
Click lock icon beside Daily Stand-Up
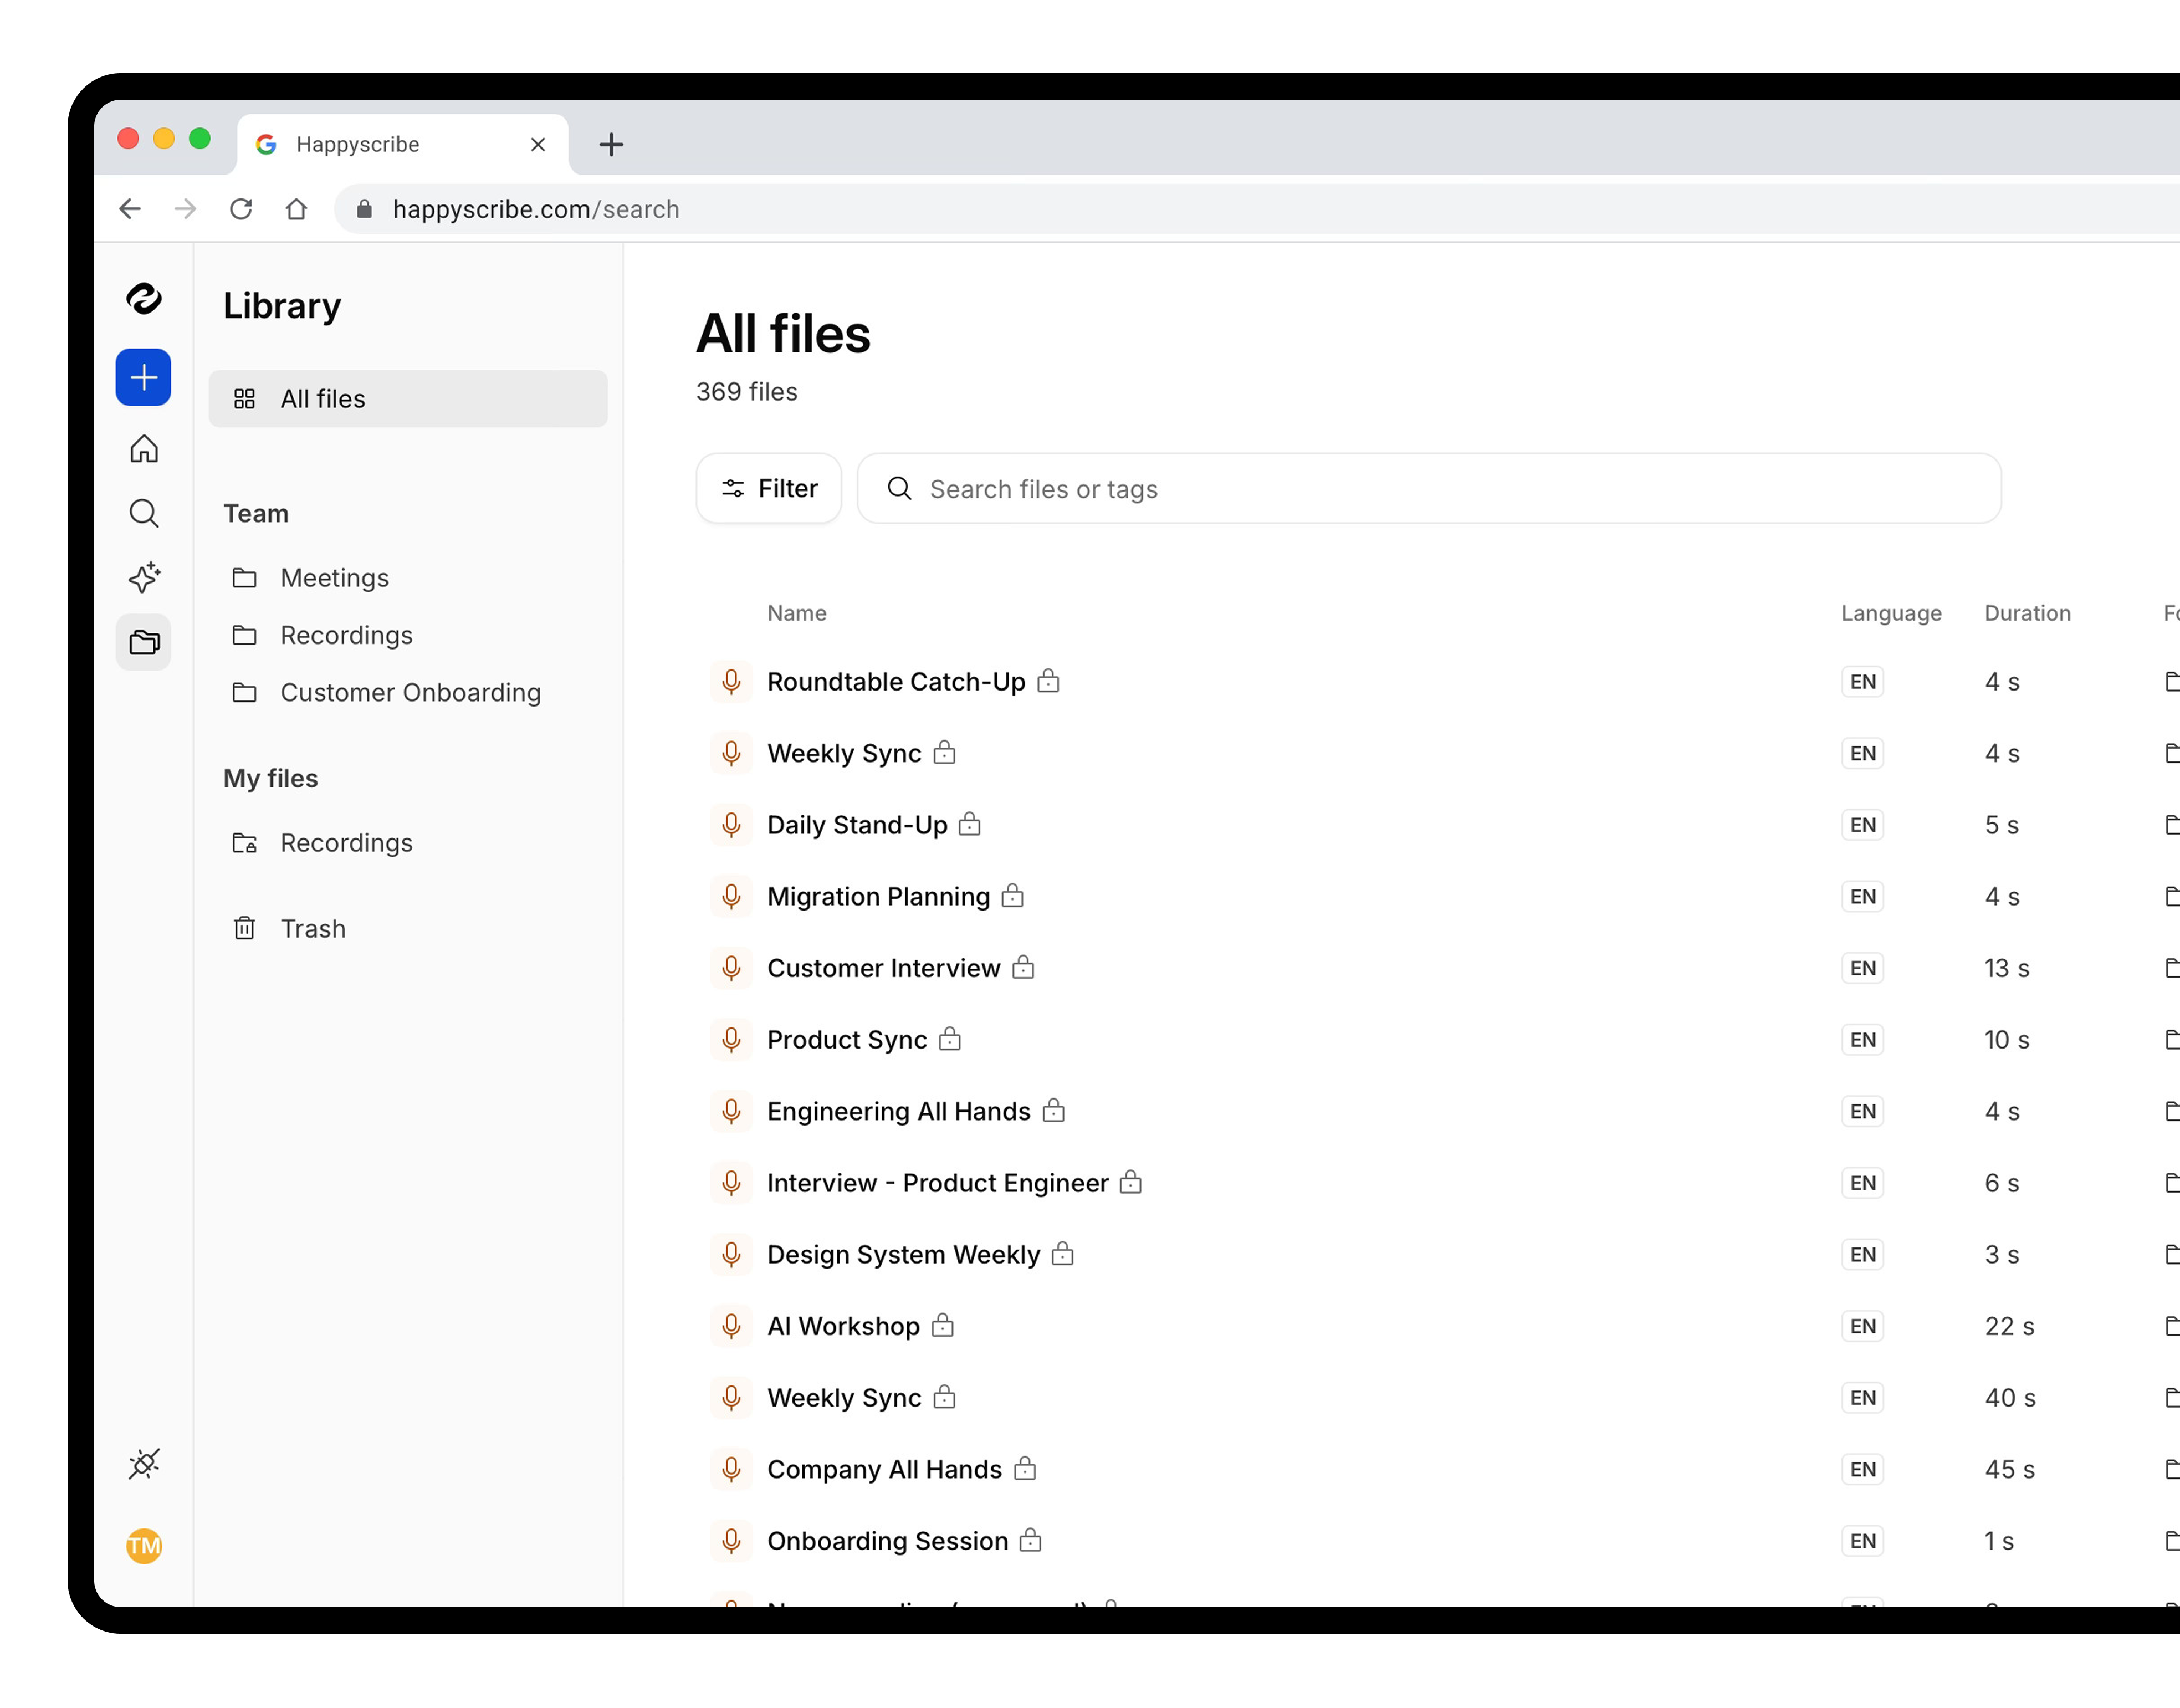969,824
